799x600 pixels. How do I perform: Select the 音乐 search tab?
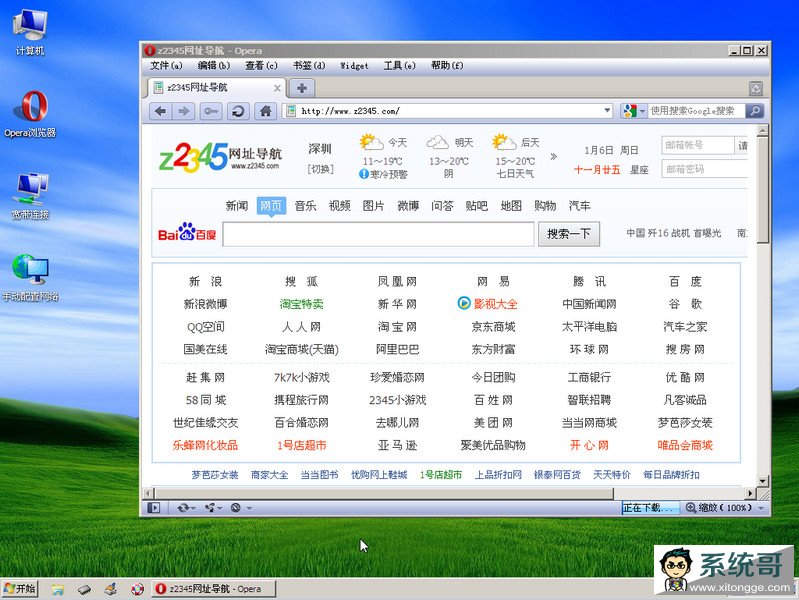(x=305, y=205)
